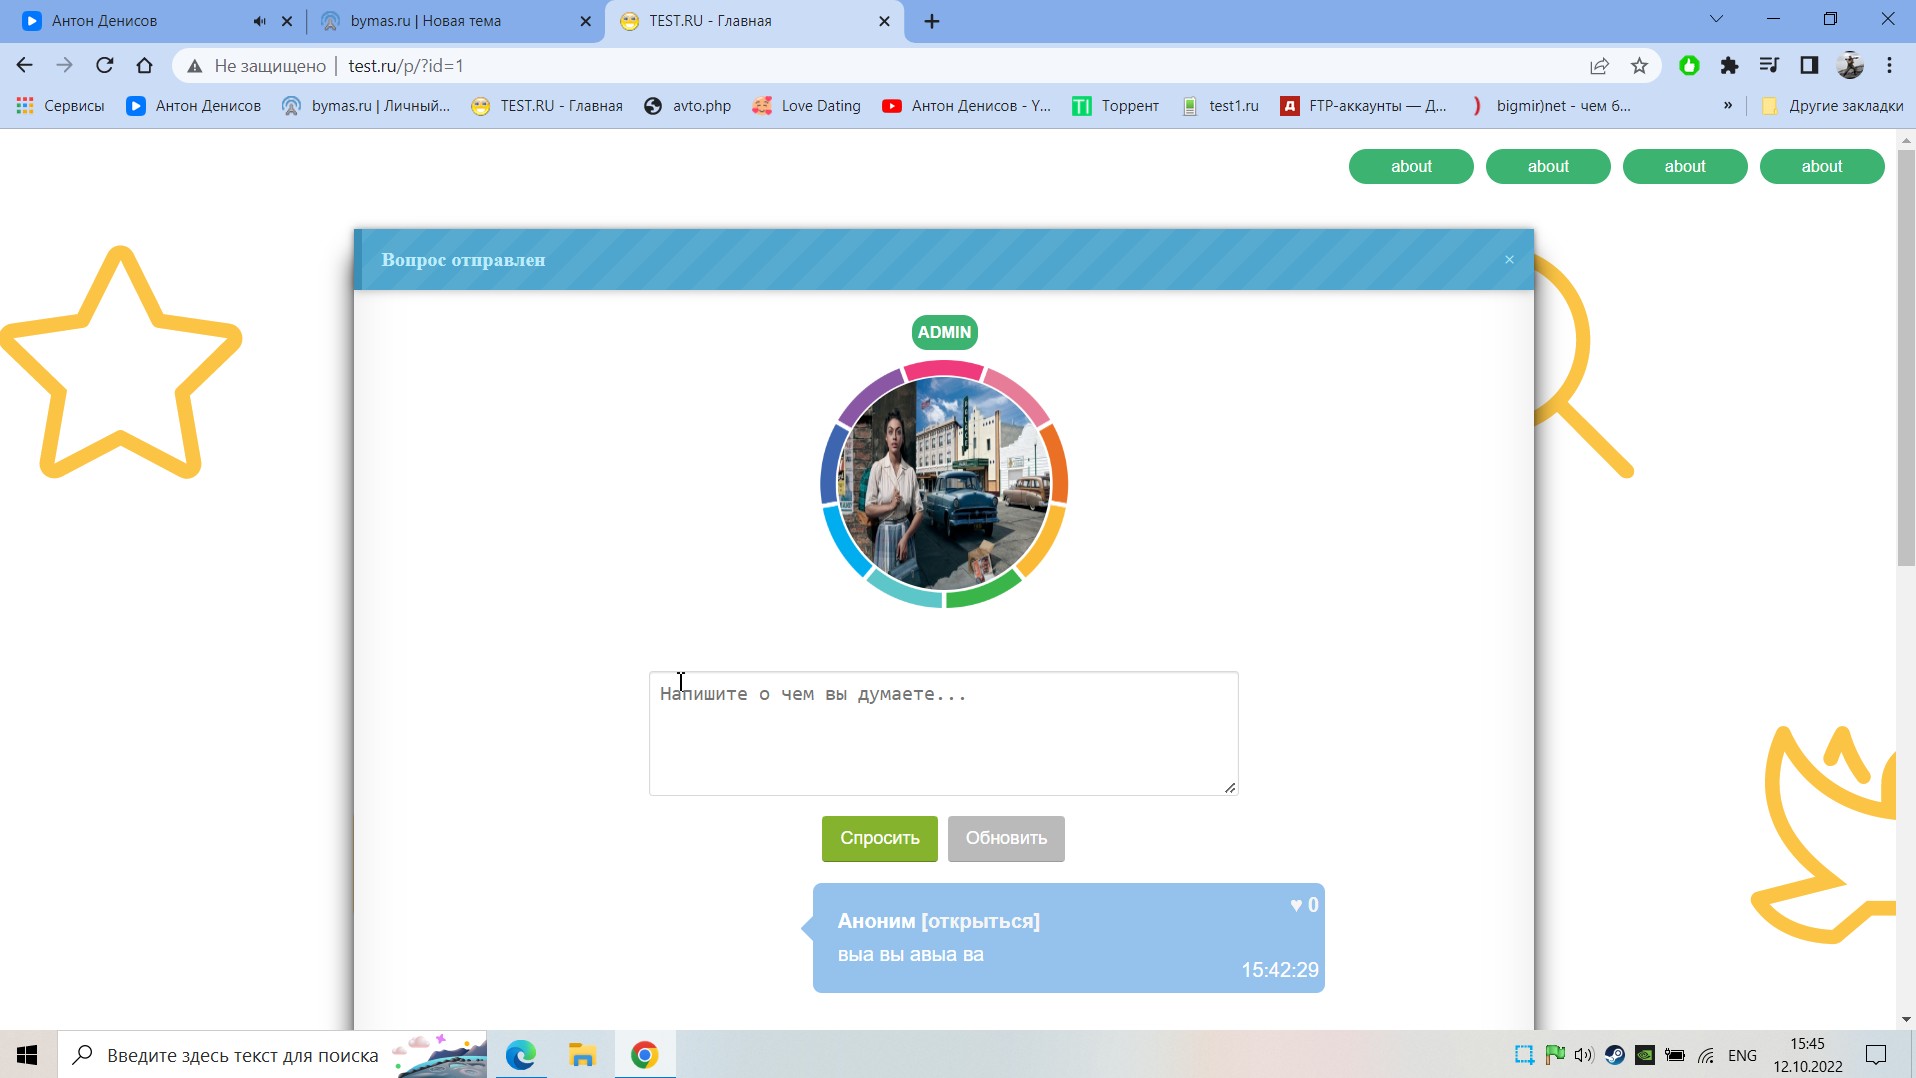Image resolution: width=1916 pixels, height=1078 pixels.
Task: Open the Chrome three-dot menu
Action: [1889, 66]
